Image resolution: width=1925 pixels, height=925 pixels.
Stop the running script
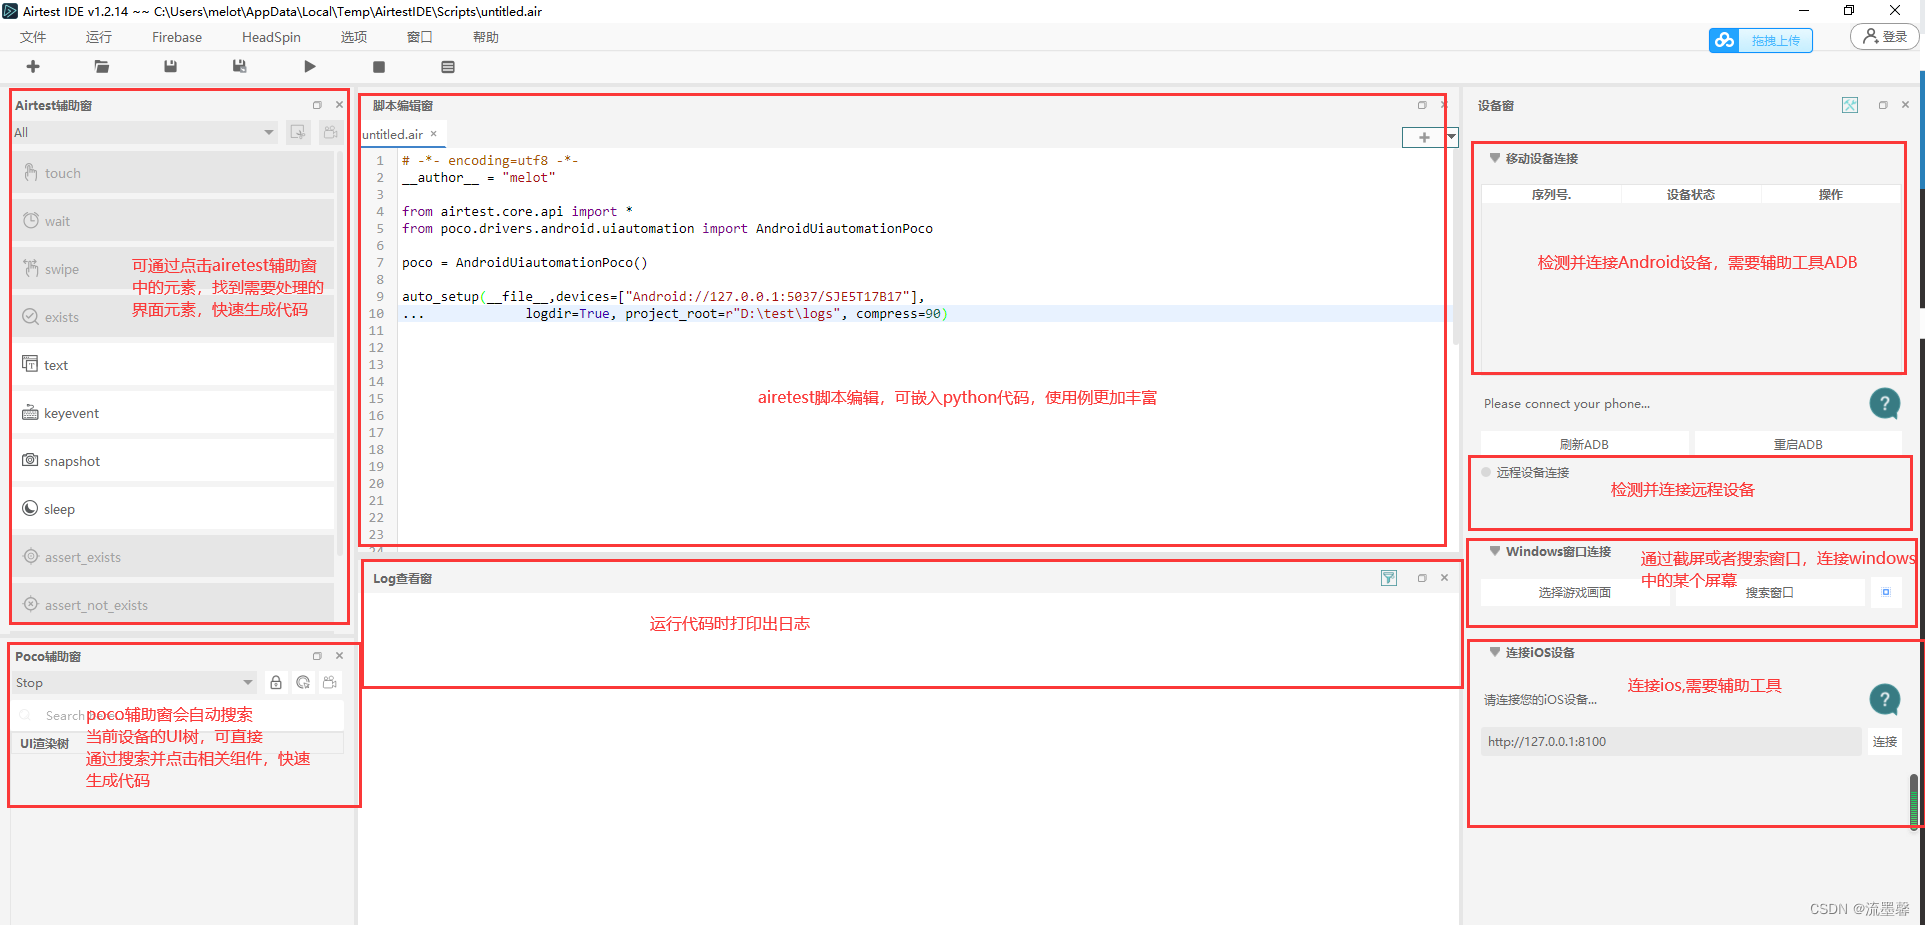pyautogui.click(x=379, y=67)
